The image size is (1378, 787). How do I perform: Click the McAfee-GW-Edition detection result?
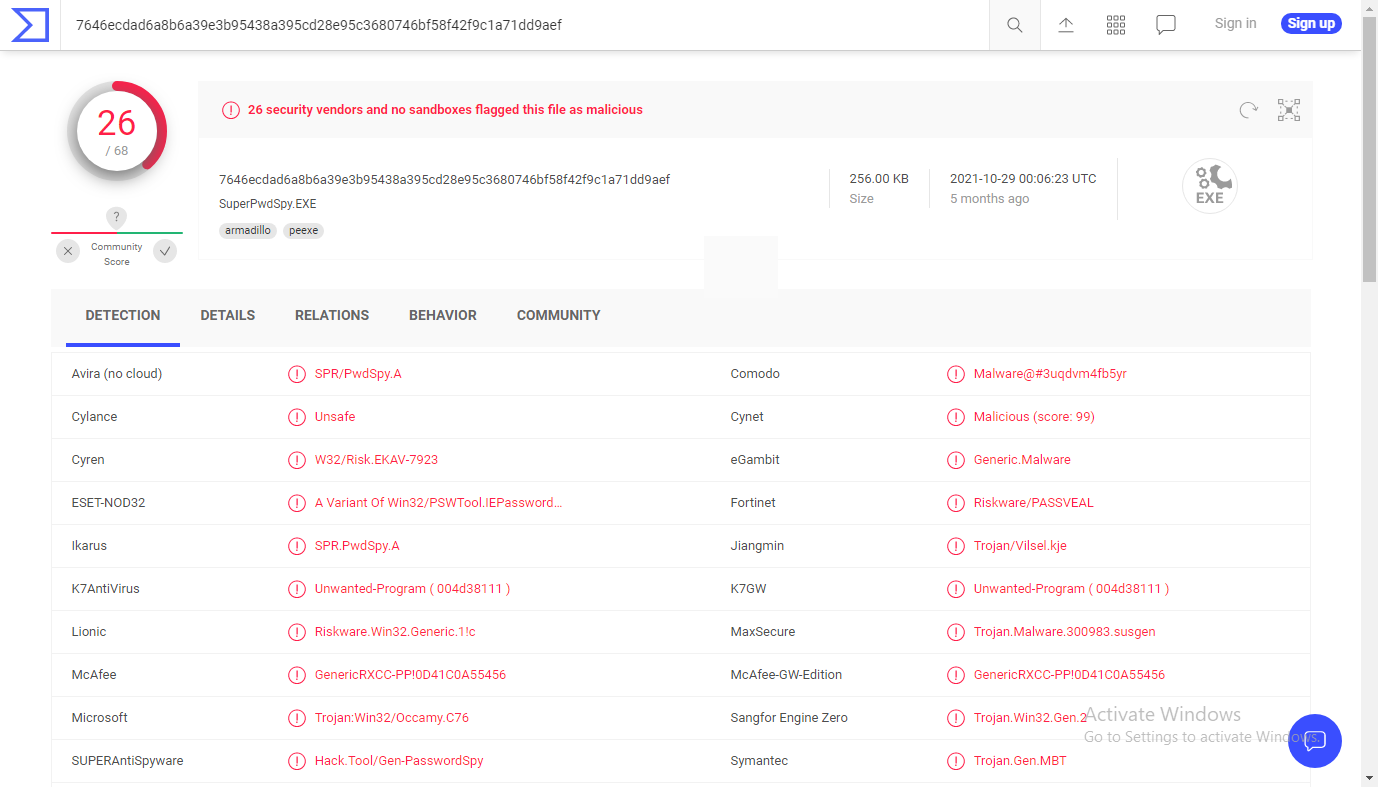[x=1069, y=675]
